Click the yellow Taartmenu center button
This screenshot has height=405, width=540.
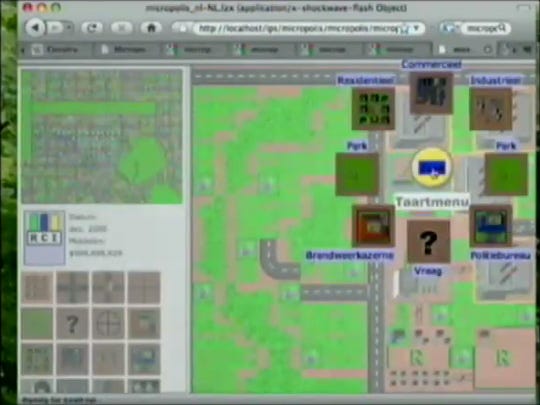(432, 167)
